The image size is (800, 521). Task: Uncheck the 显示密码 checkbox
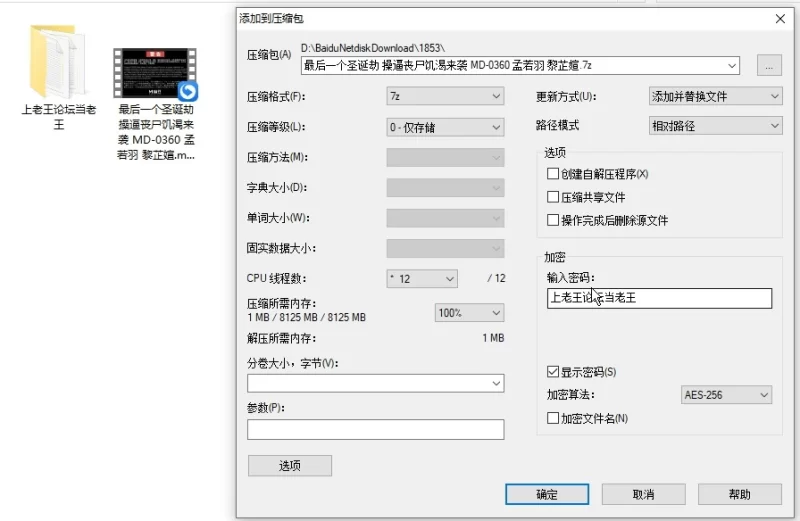[553, 371]
